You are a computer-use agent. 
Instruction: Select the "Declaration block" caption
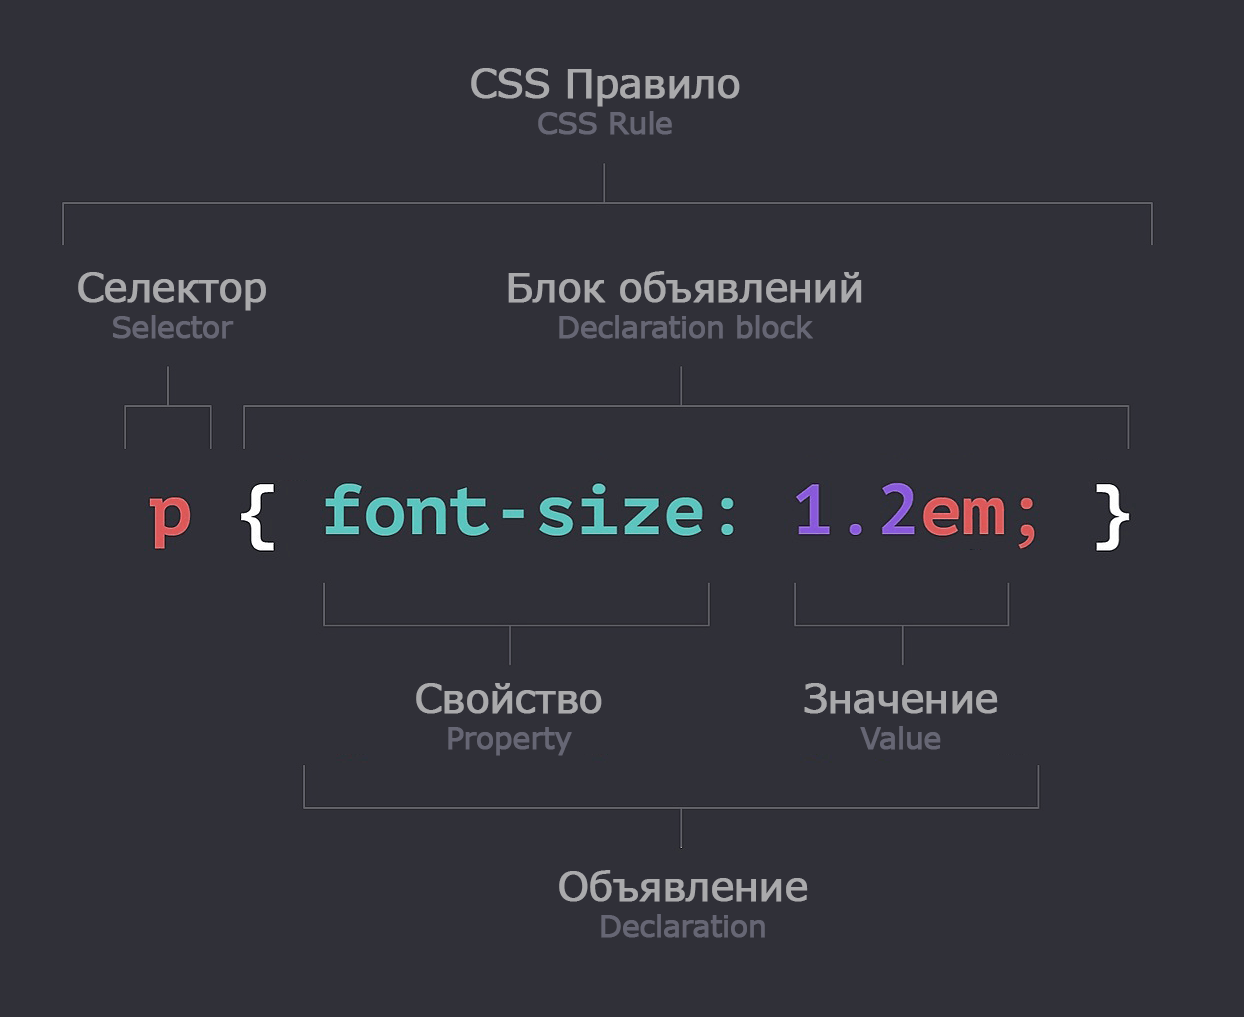pos(684,327)
